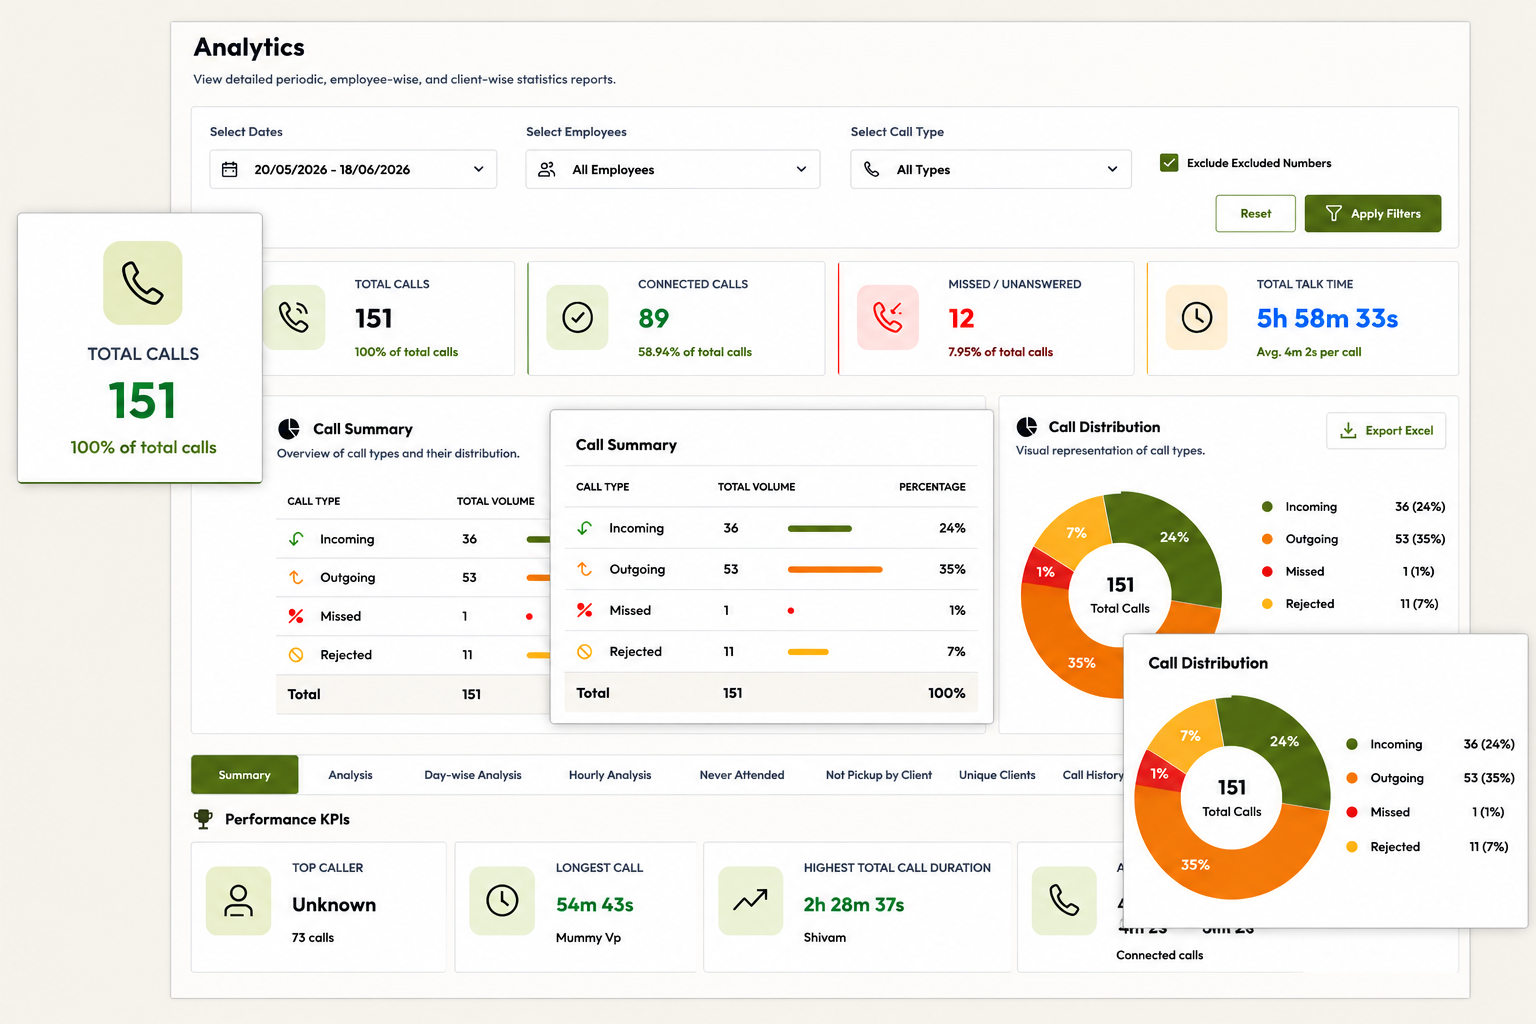
Task: Click the clock icon on the Longest Call card
Action: pos(502,900)
